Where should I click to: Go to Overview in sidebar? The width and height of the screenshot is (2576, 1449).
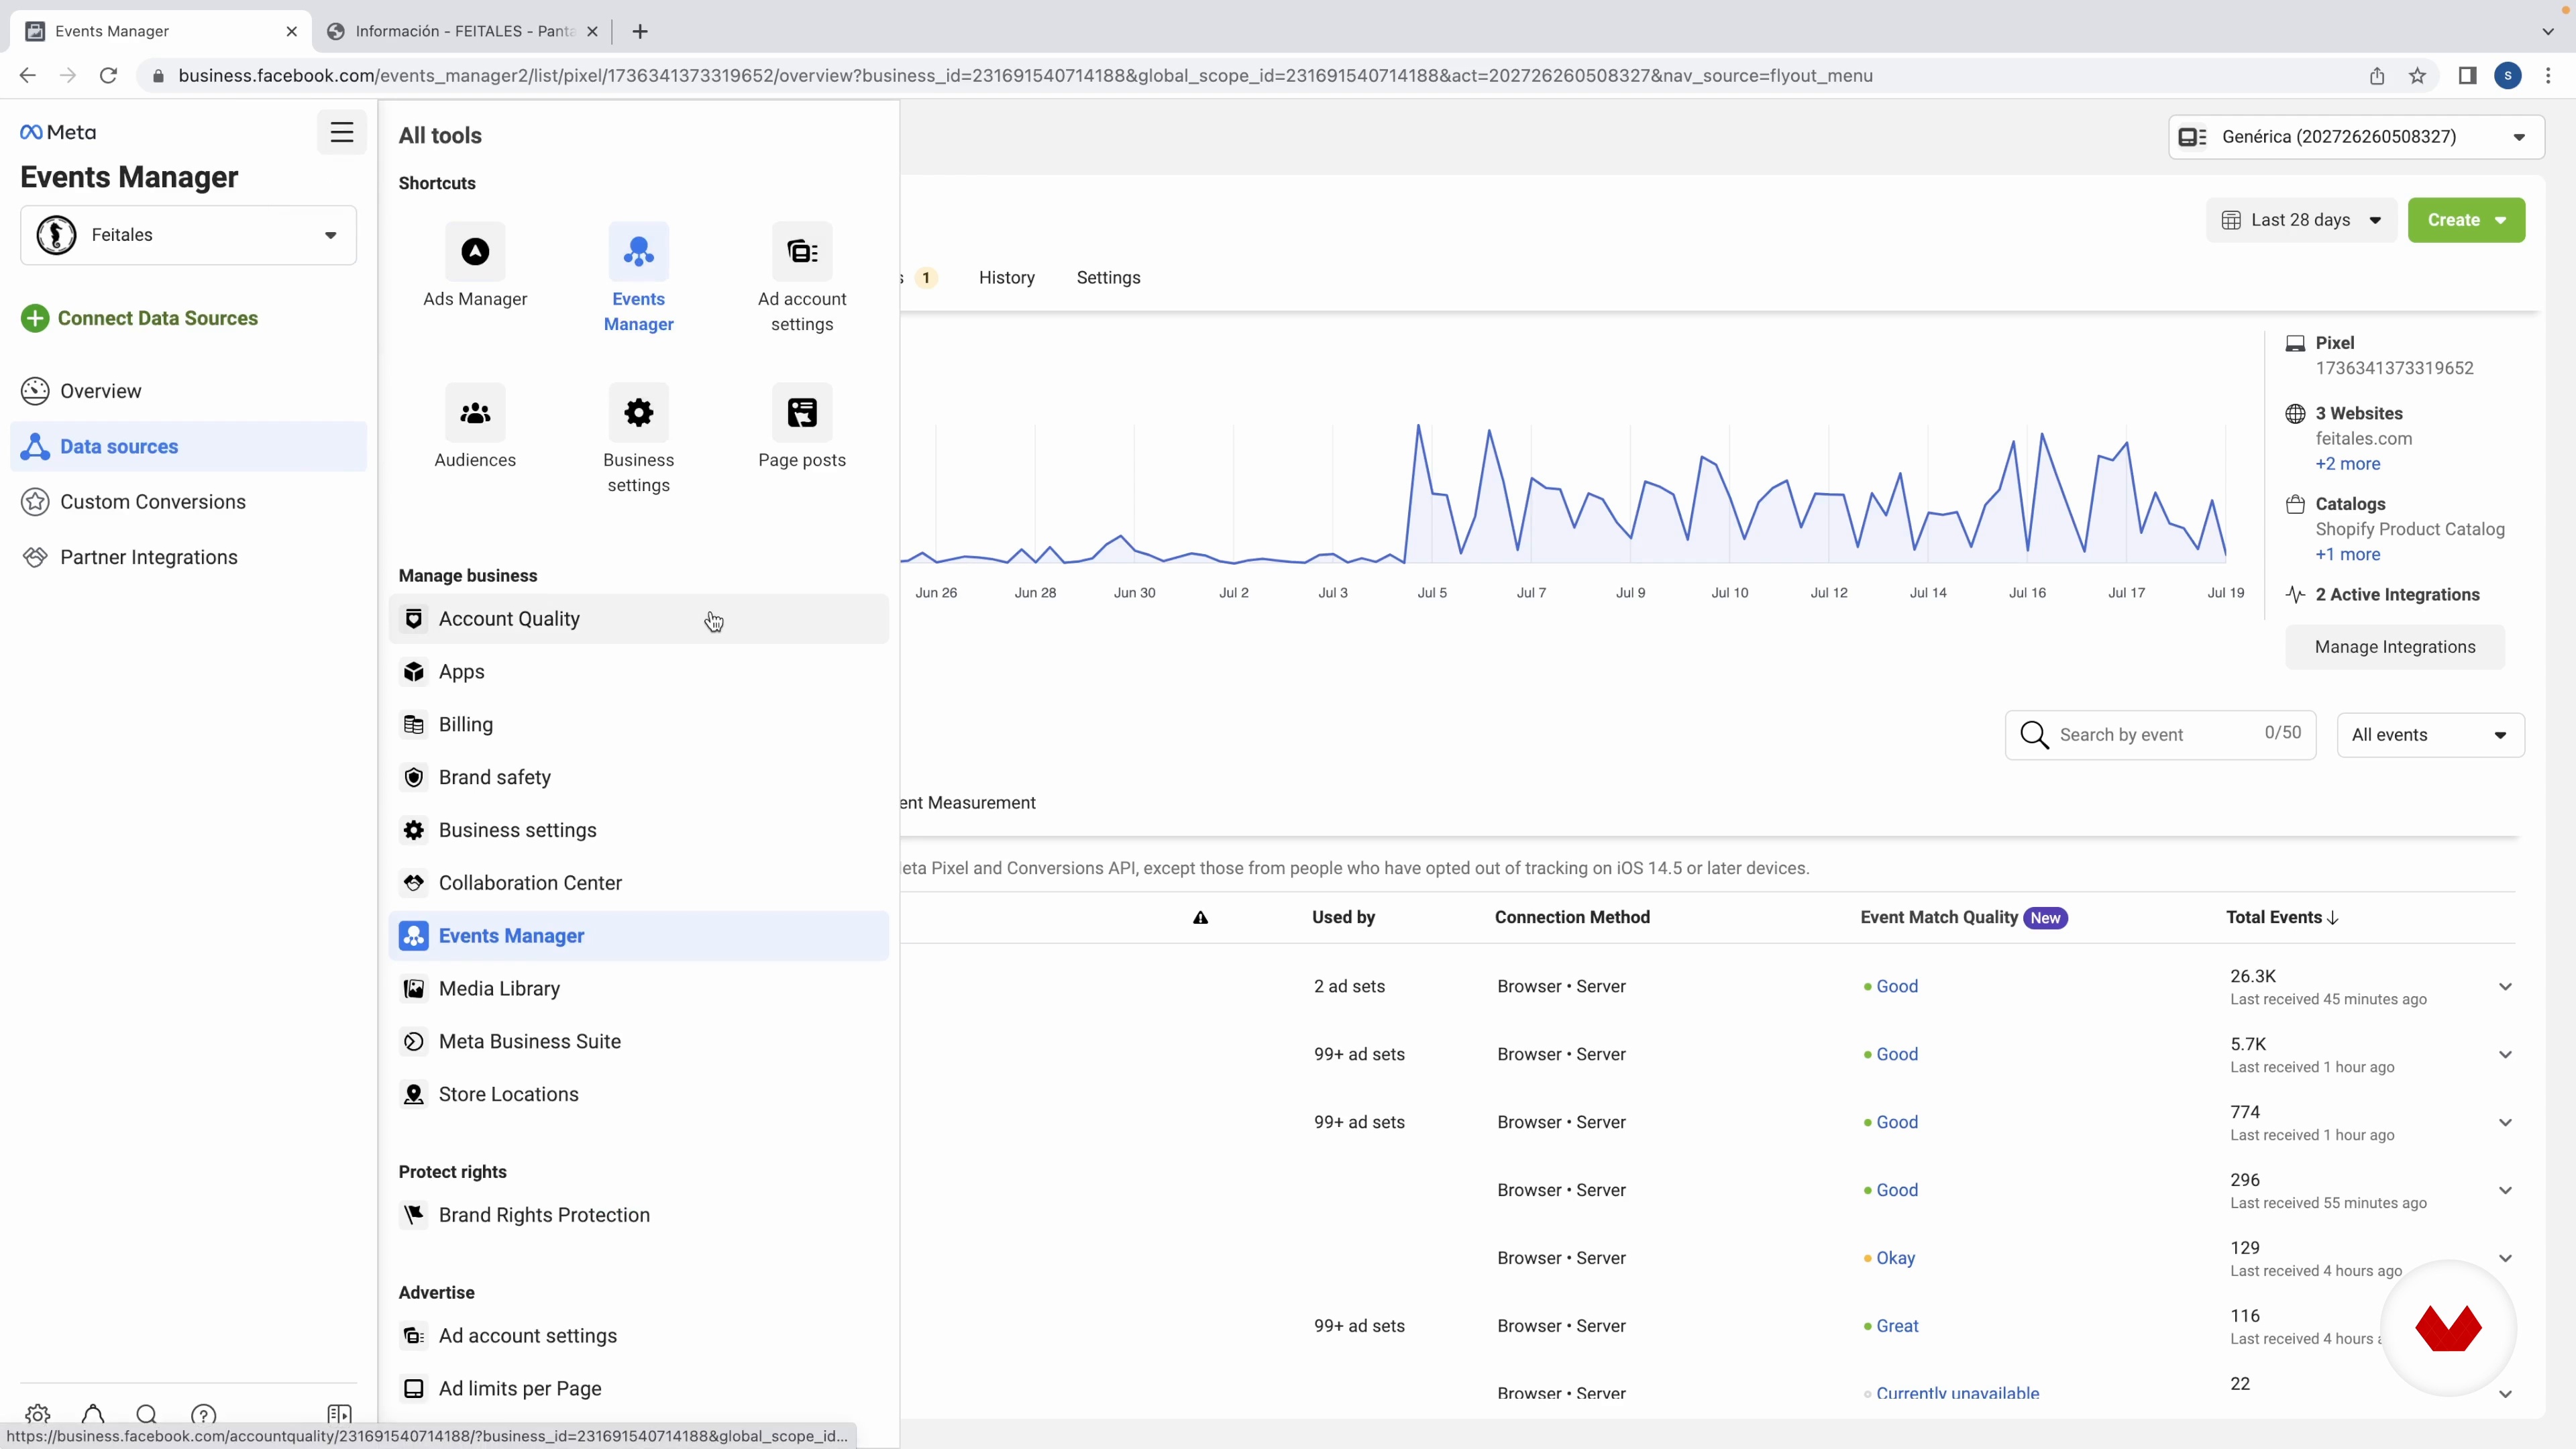189,391
